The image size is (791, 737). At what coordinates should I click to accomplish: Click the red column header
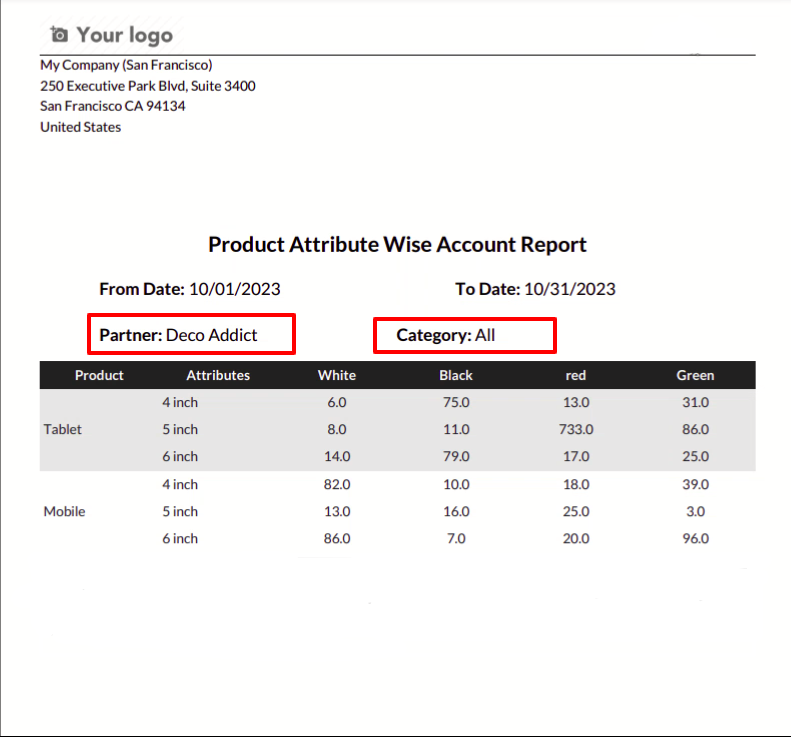[576, 375]
